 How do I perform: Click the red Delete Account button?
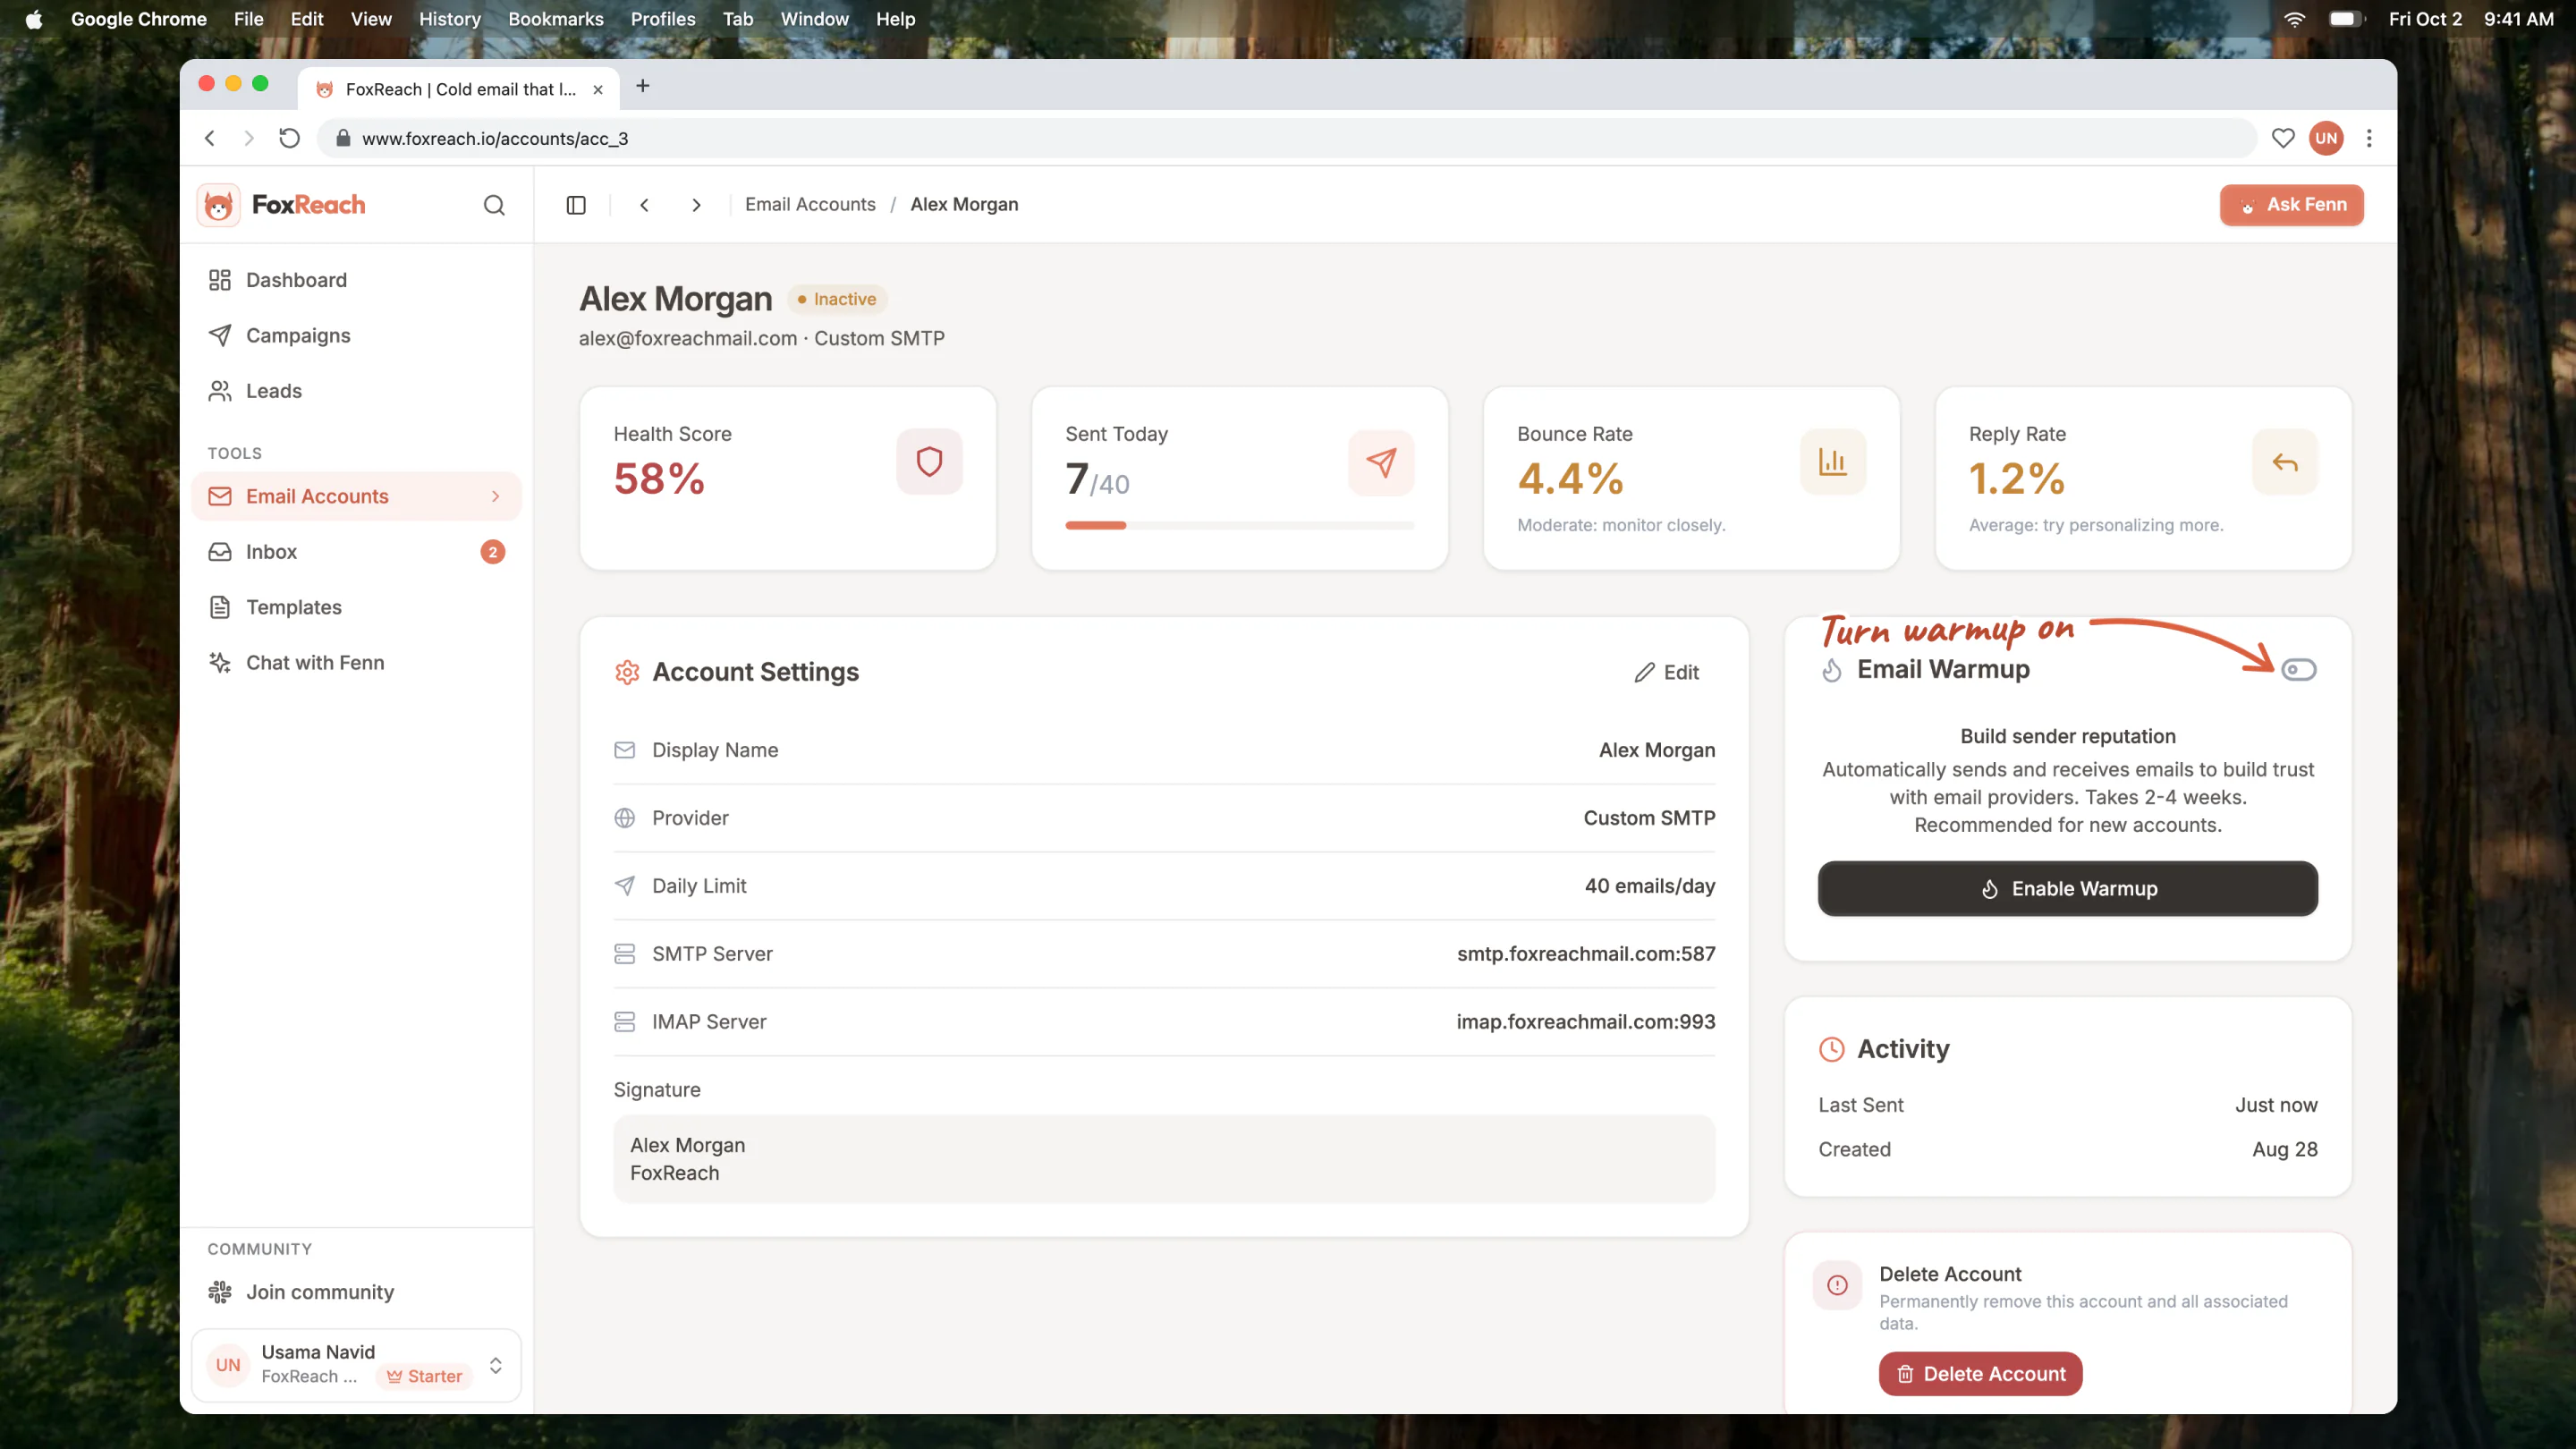(x=1980, y=1373)
